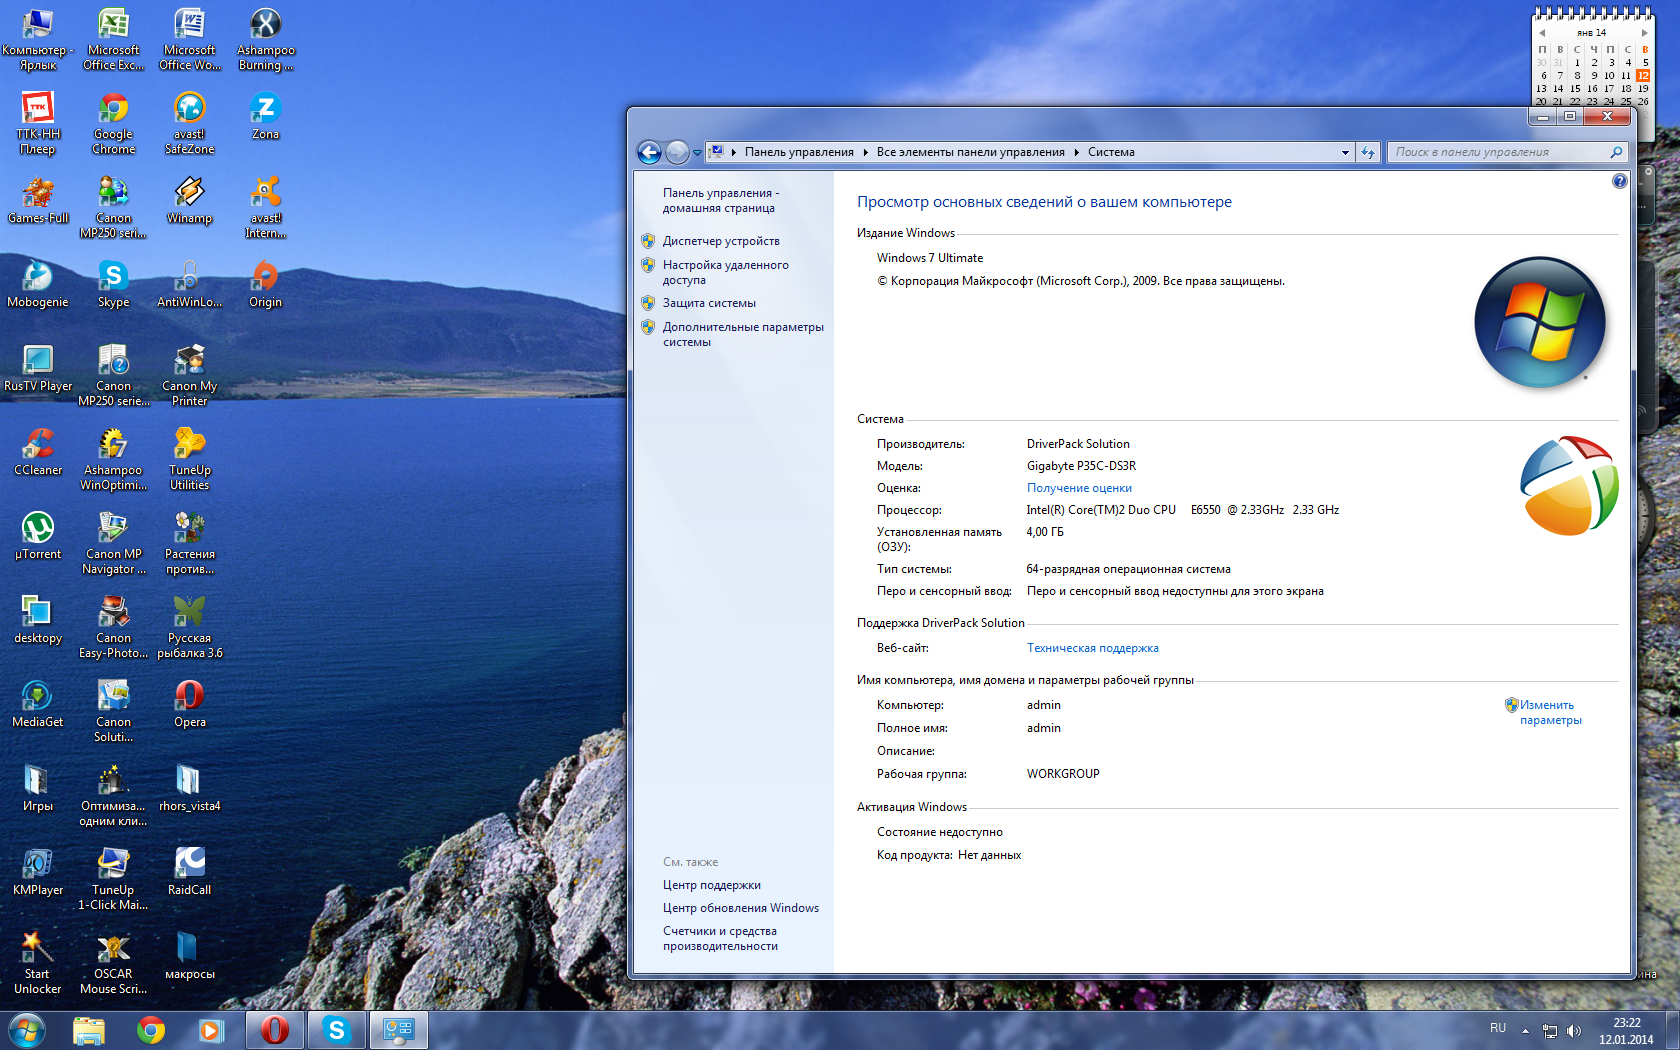This screenshot has height=1050, width=1680.
Task: Open the Mobogenie desktop icon
Action: 37,284
